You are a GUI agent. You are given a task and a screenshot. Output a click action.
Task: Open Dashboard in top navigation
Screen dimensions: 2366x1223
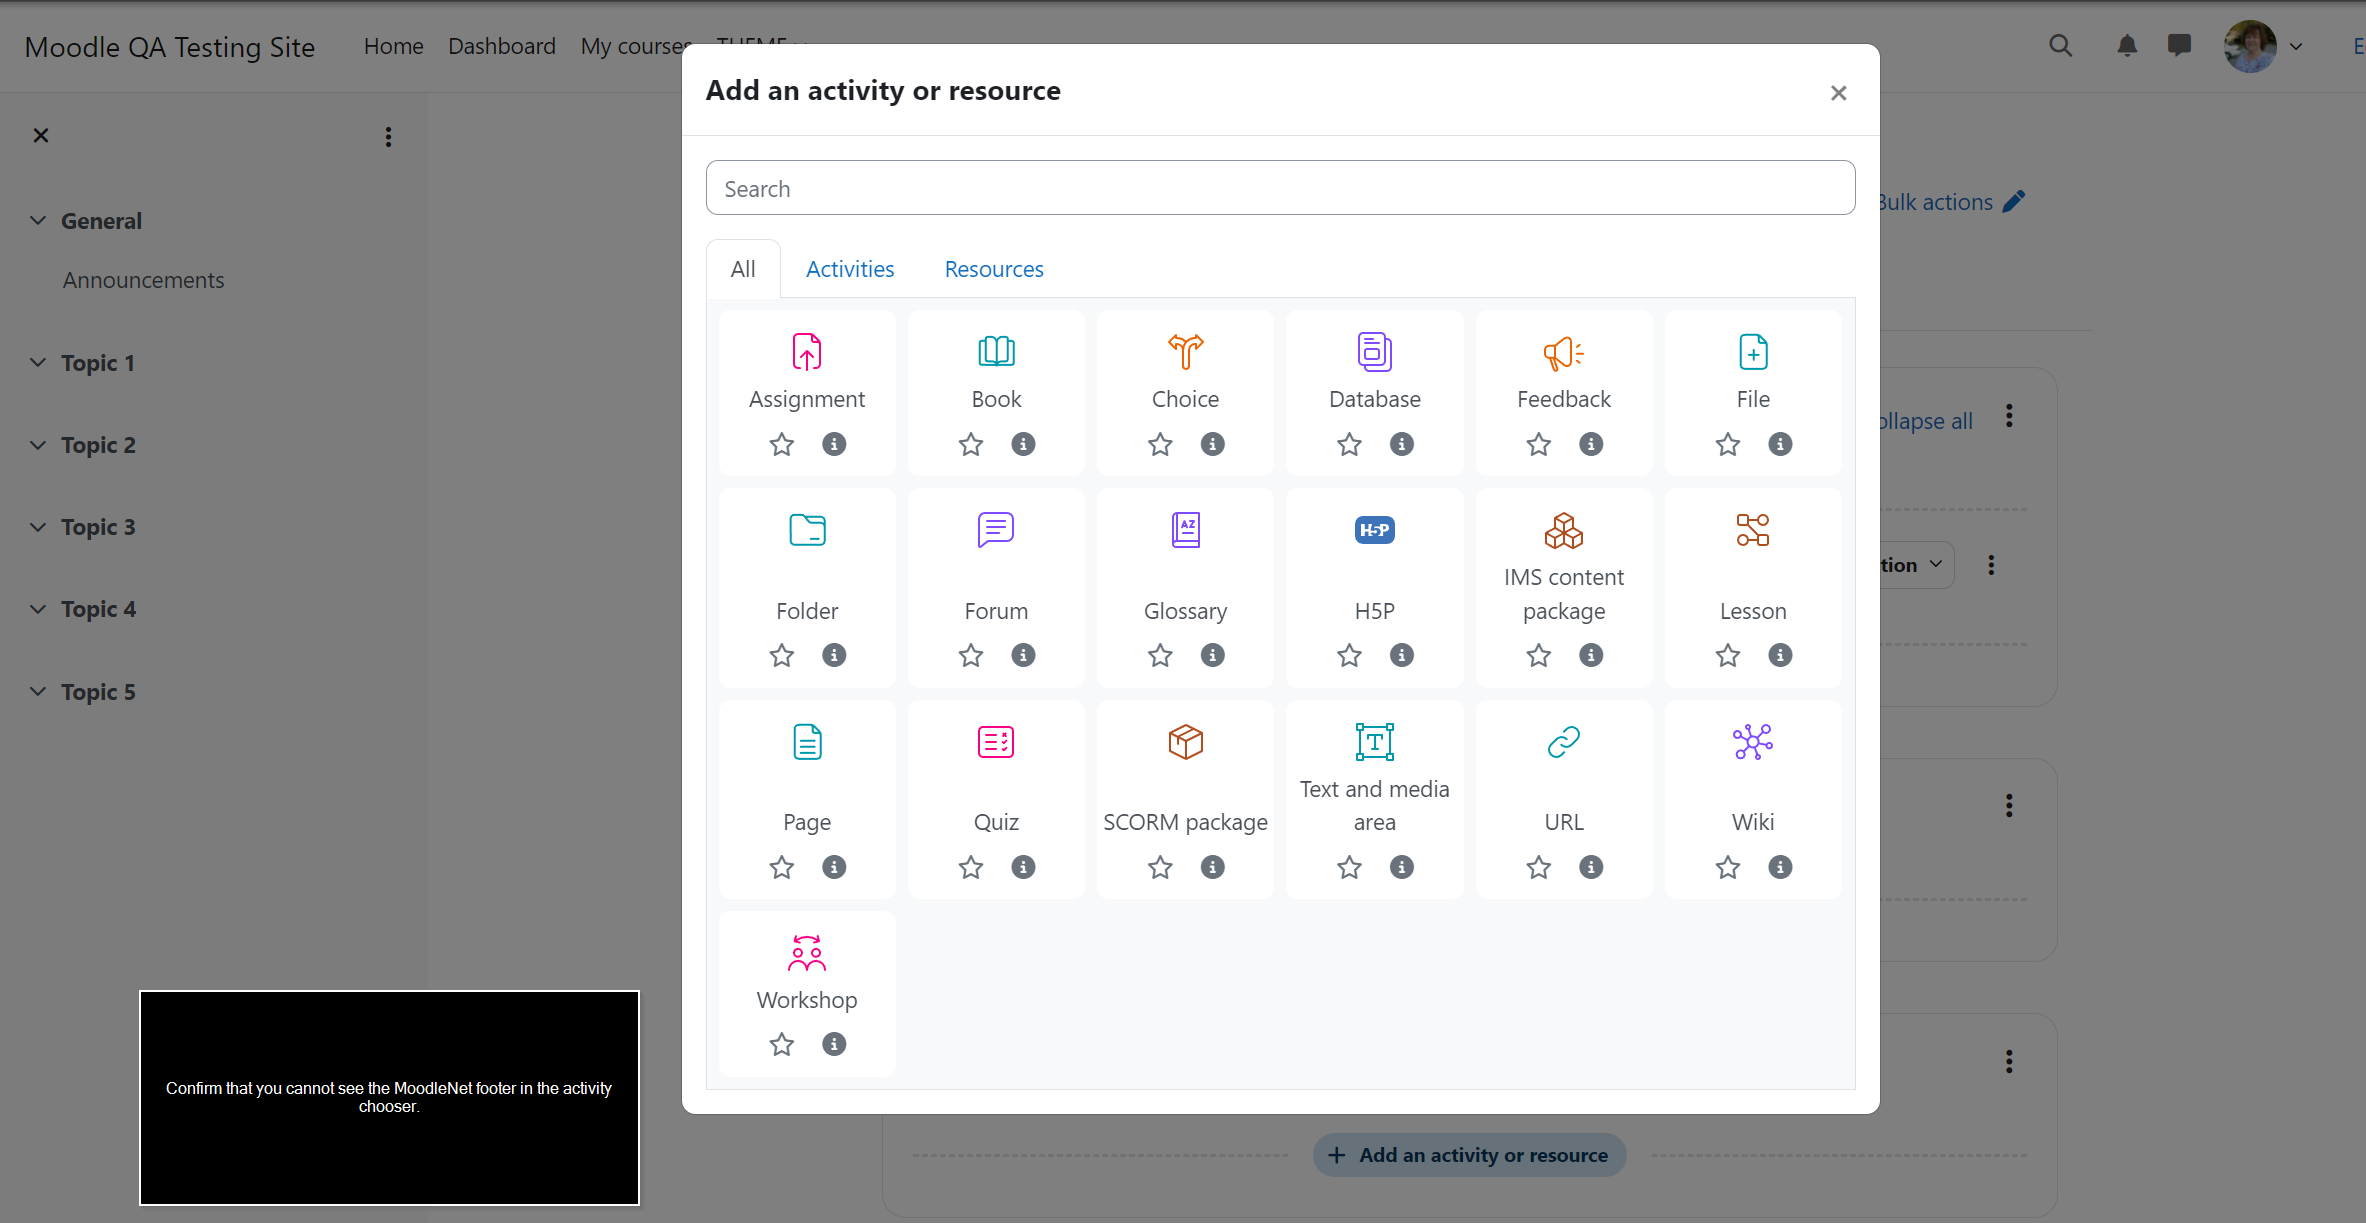coord(501,46)
